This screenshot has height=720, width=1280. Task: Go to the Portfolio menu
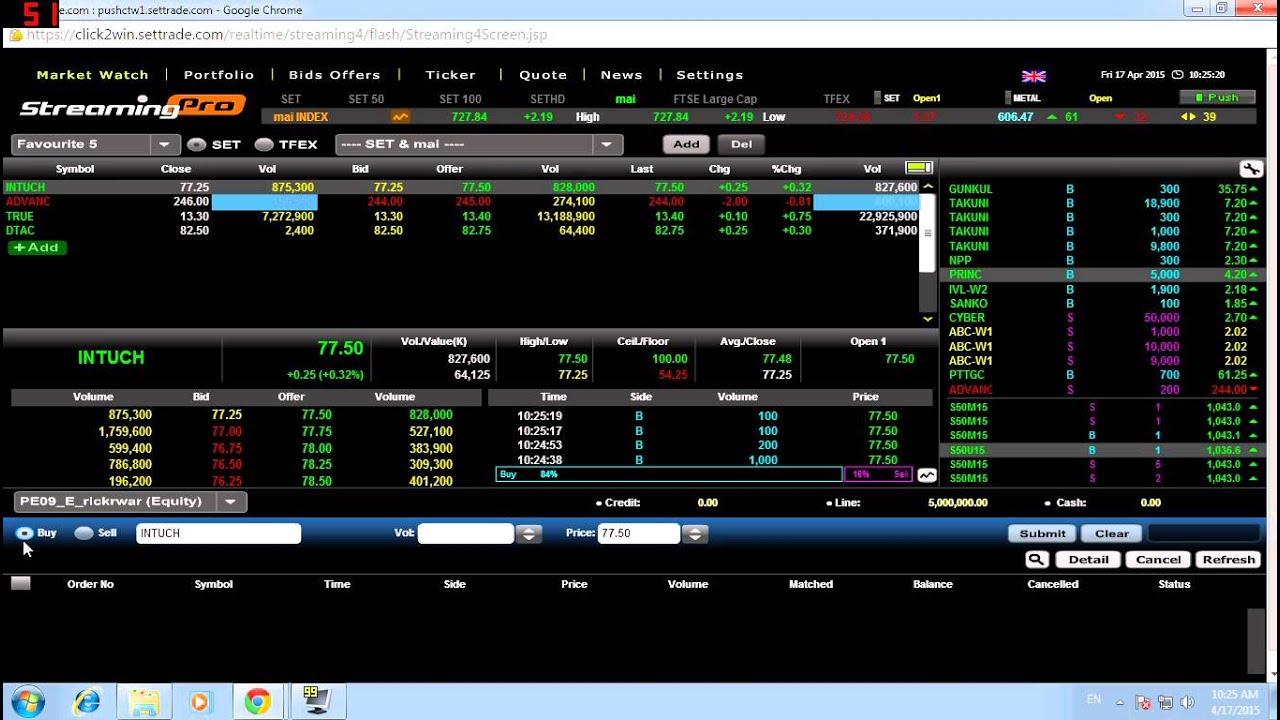pyautogui.click(x=219, y=75)
